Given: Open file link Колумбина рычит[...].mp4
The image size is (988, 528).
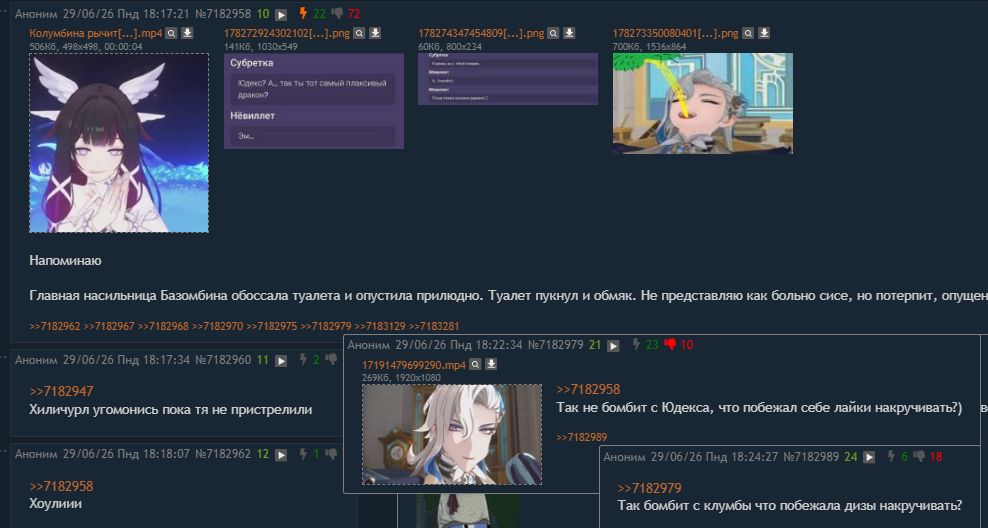Looking at the screenshot, I should pyautogui.click(x=96, y=33).
